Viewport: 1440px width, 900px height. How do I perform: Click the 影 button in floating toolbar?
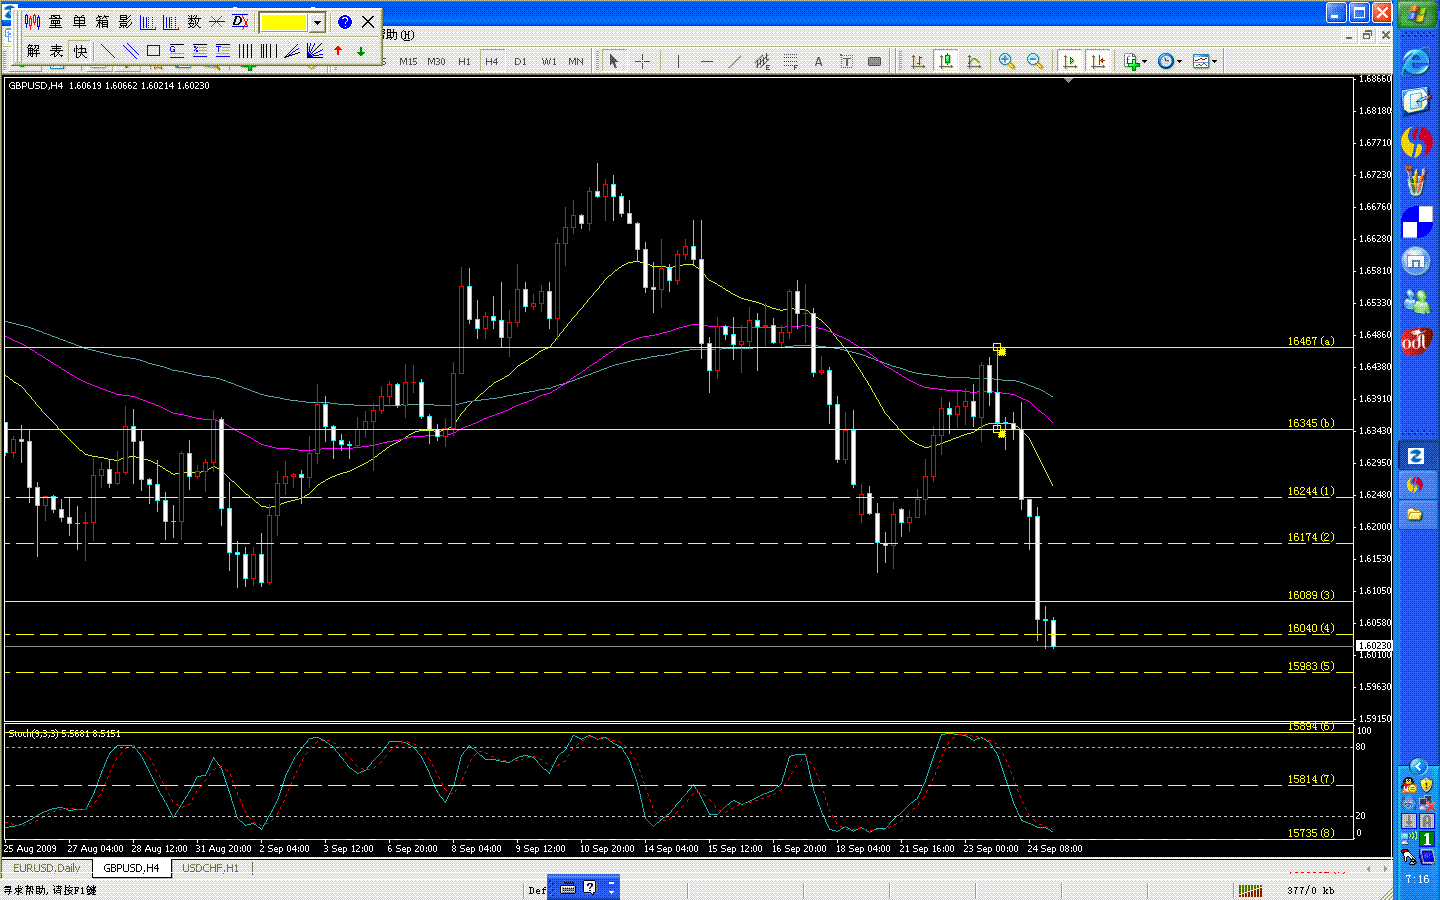pos(125,21)
